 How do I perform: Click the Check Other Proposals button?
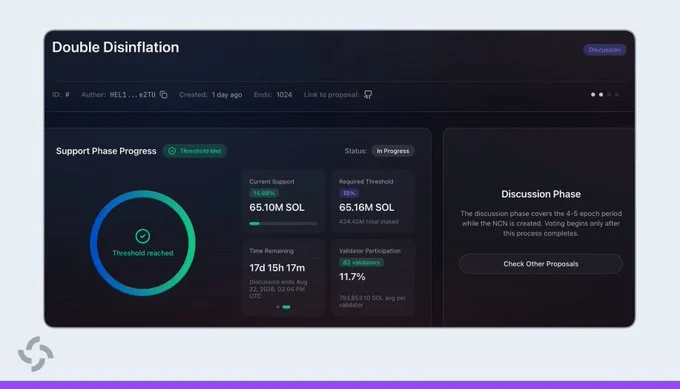pyautogui.click(x=541, y=264)
